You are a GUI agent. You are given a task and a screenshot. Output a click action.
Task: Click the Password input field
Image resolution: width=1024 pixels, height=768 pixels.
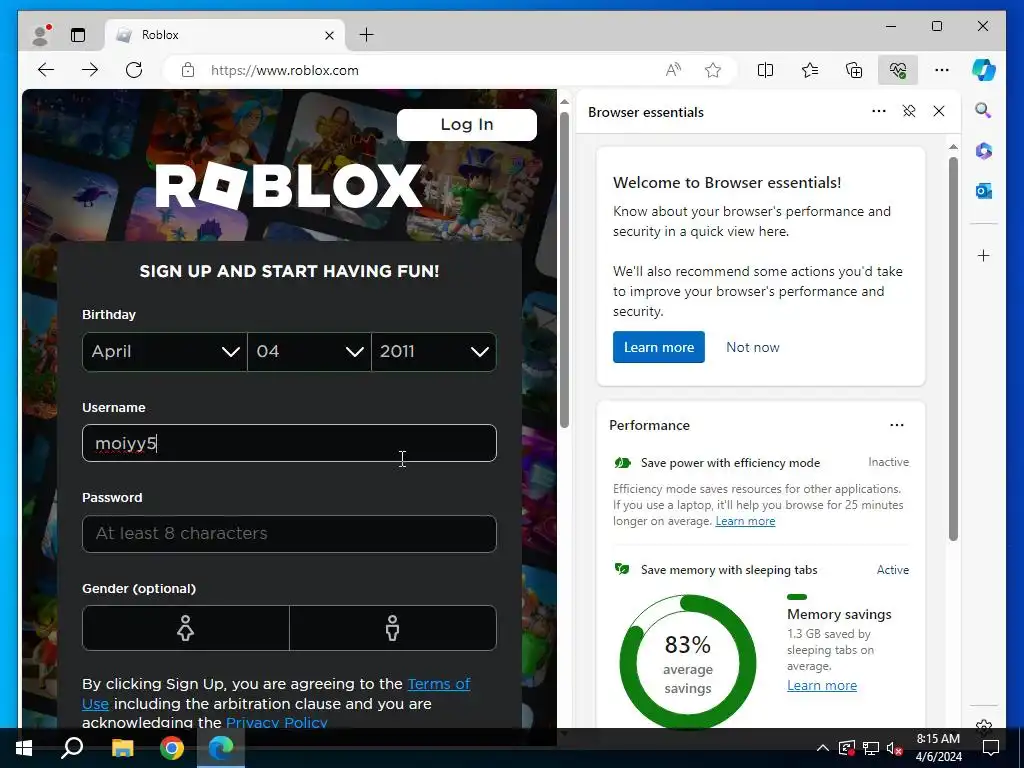pyautogui.click(x=289, y=534)
